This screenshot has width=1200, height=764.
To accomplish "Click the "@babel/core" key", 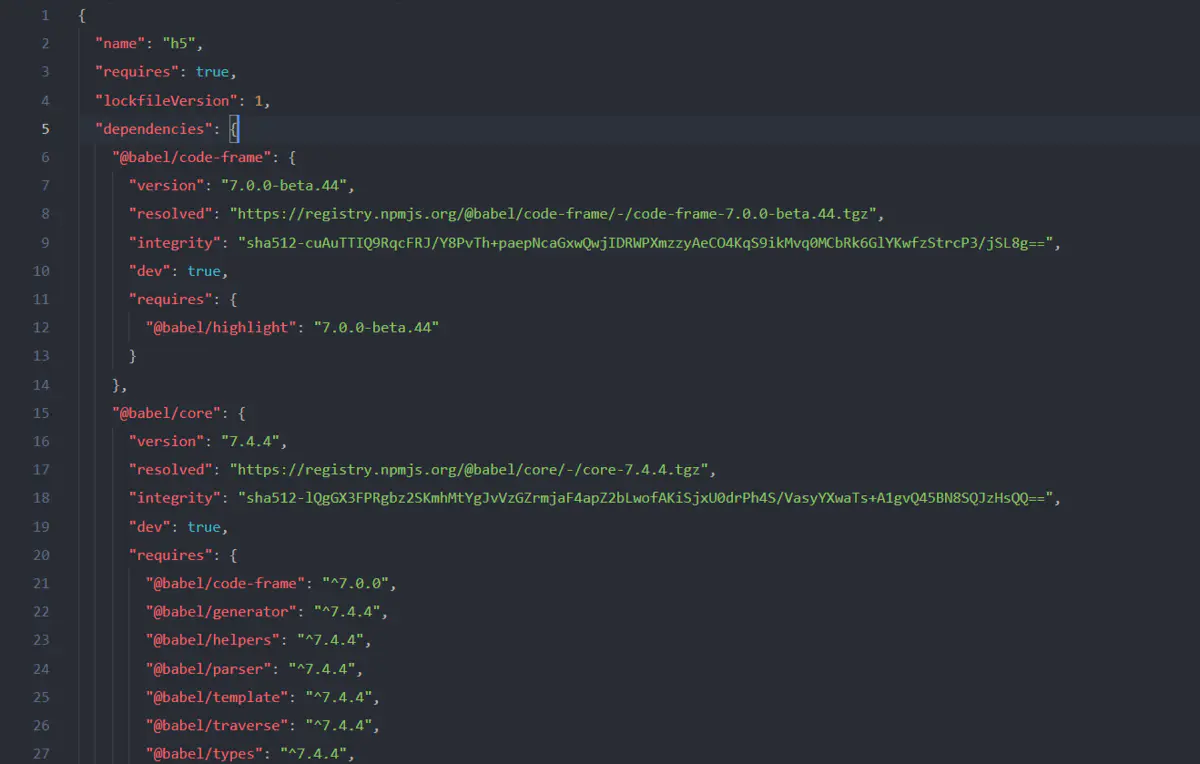I will point(167,413).
